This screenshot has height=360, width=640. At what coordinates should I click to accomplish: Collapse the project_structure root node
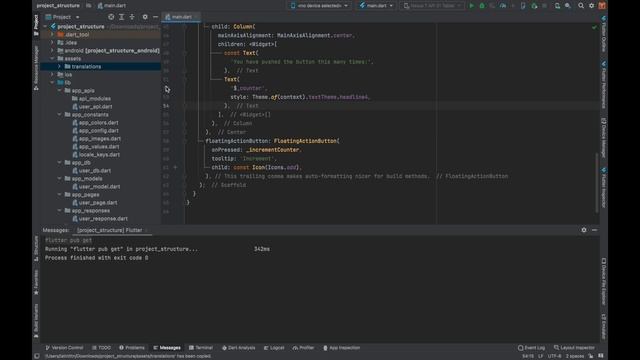pos(45,27)
